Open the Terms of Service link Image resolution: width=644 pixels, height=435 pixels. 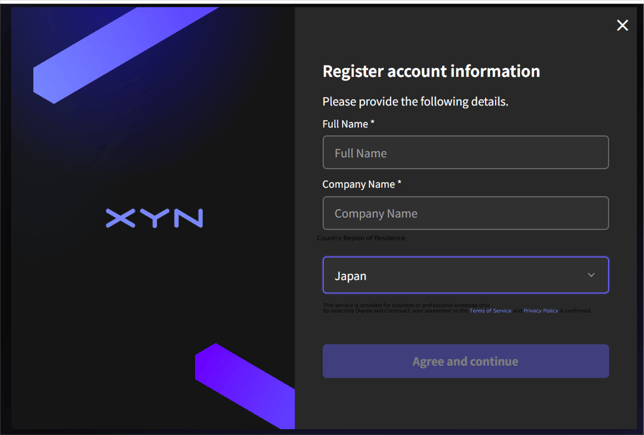pyautogui.click(x=490, y=311)
